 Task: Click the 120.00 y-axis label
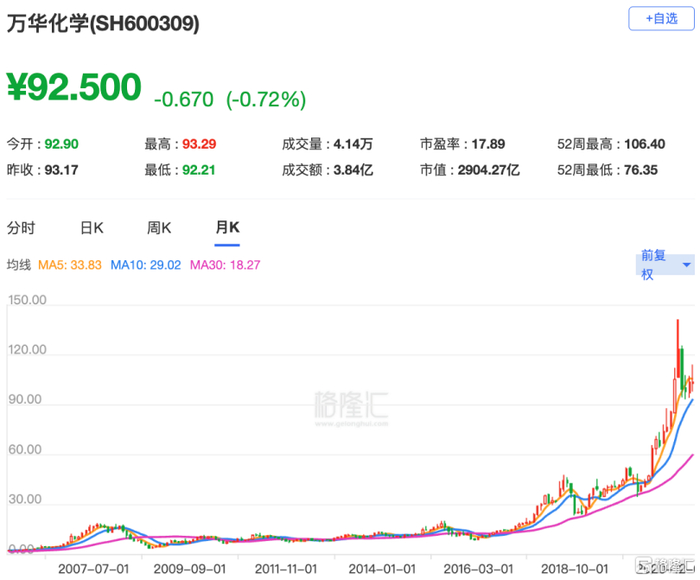pyautogui.click(x=27, y=349)
